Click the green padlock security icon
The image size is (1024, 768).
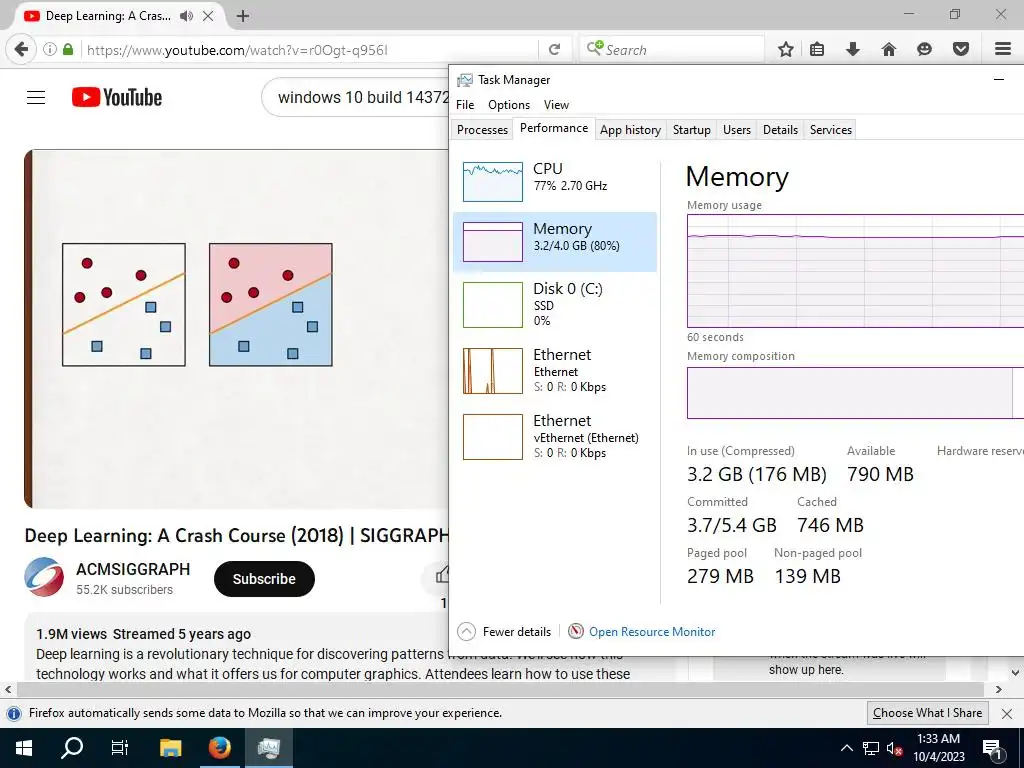(68, 49)
